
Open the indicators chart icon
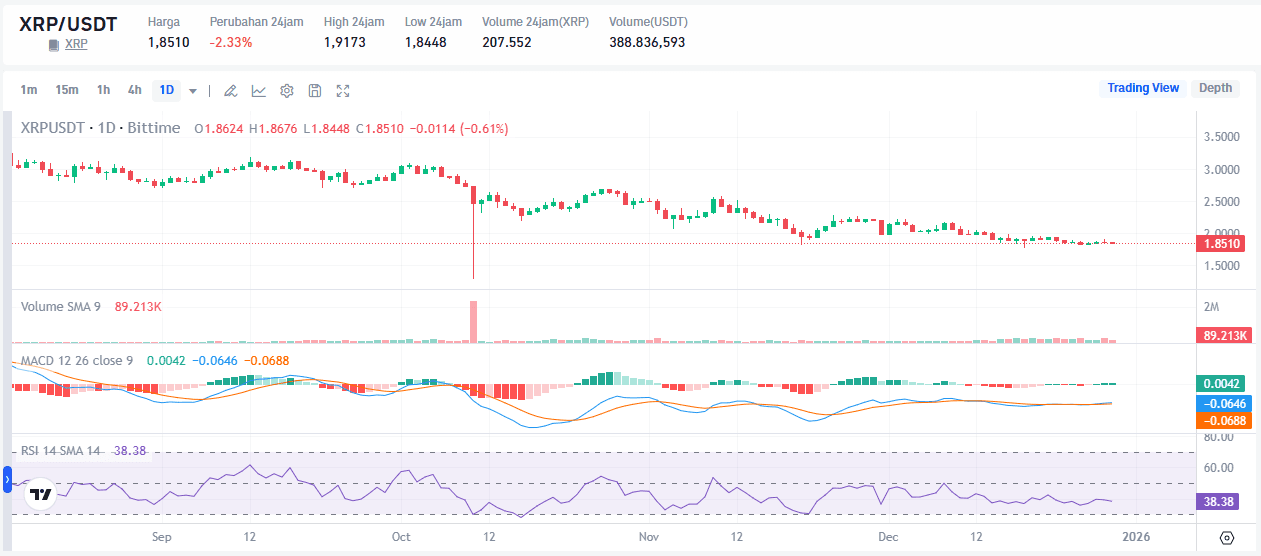pyautogui.click(x=259, y=91)
